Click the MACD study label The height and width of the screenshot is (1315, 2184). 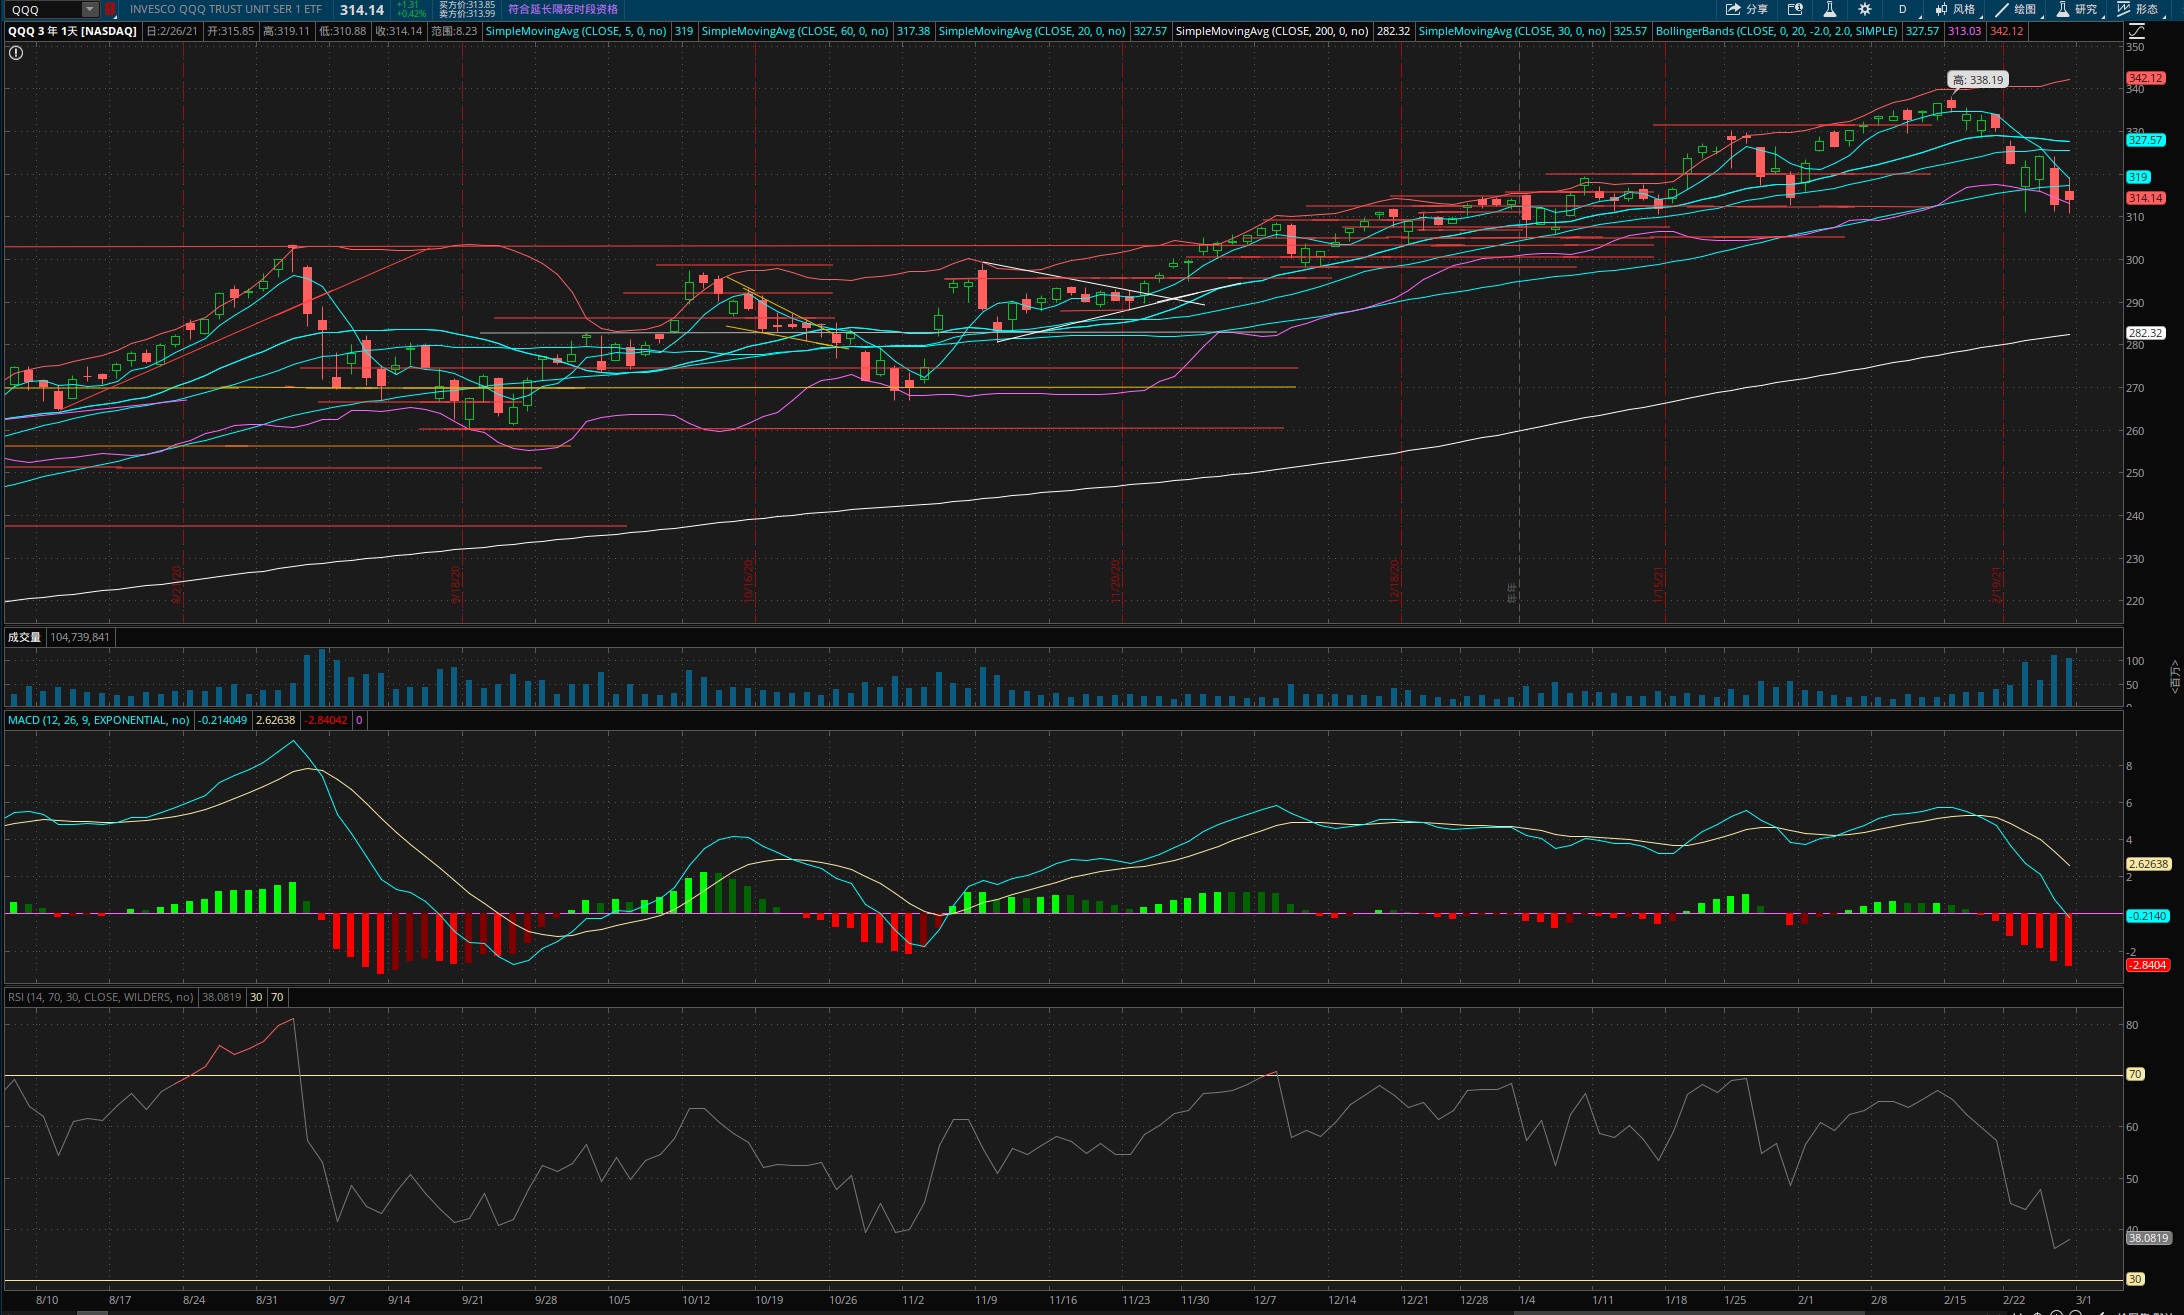coord(98,720)
